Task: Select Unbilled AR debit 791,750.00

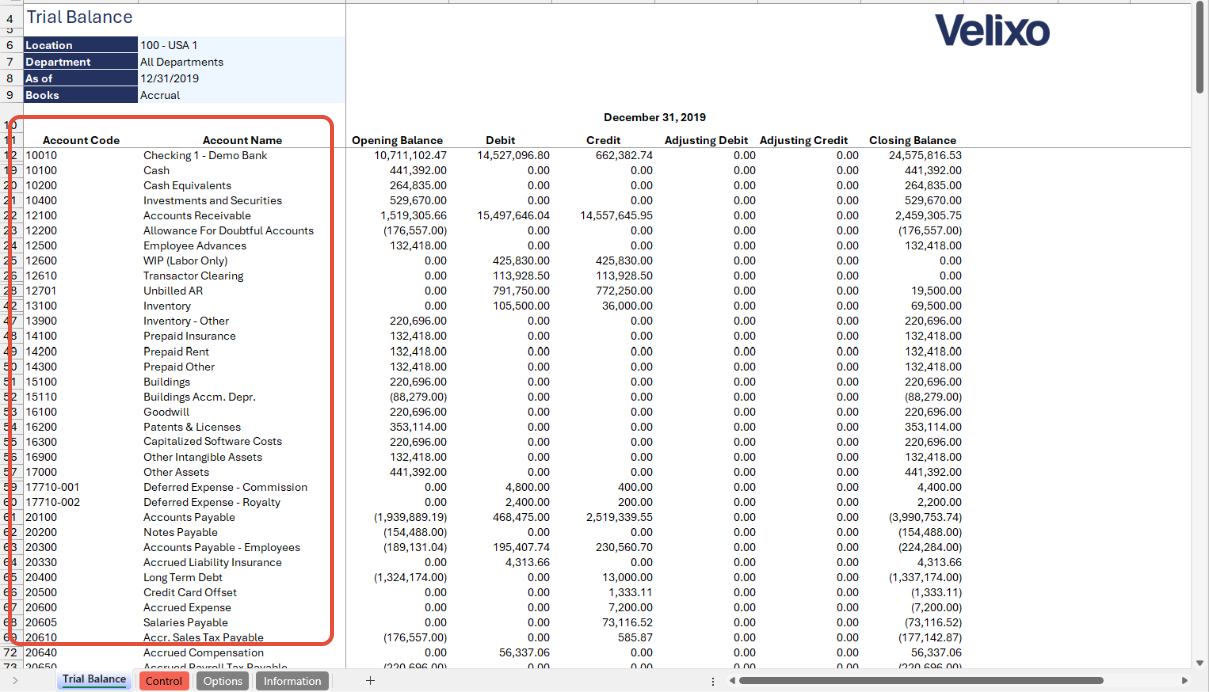Action: coord(521,291)
